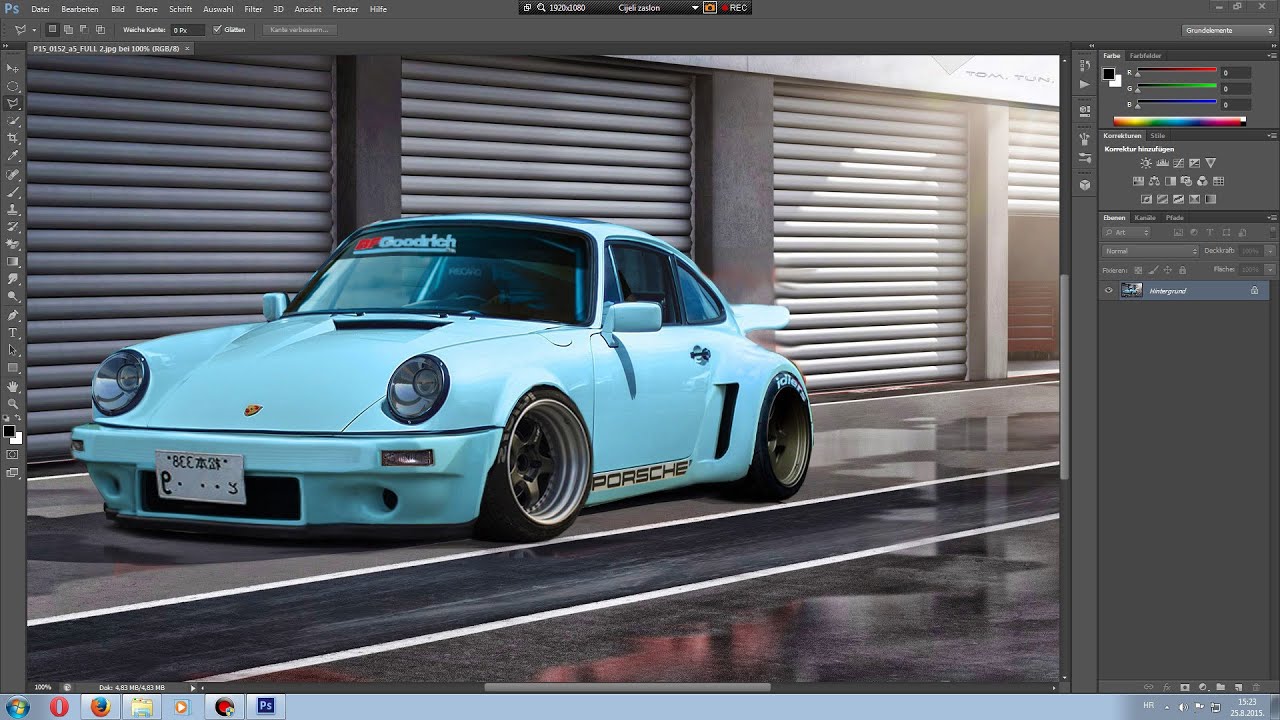Enable Subtract from selection mode
Screen dimensions: 1280x720
[85, 30]
